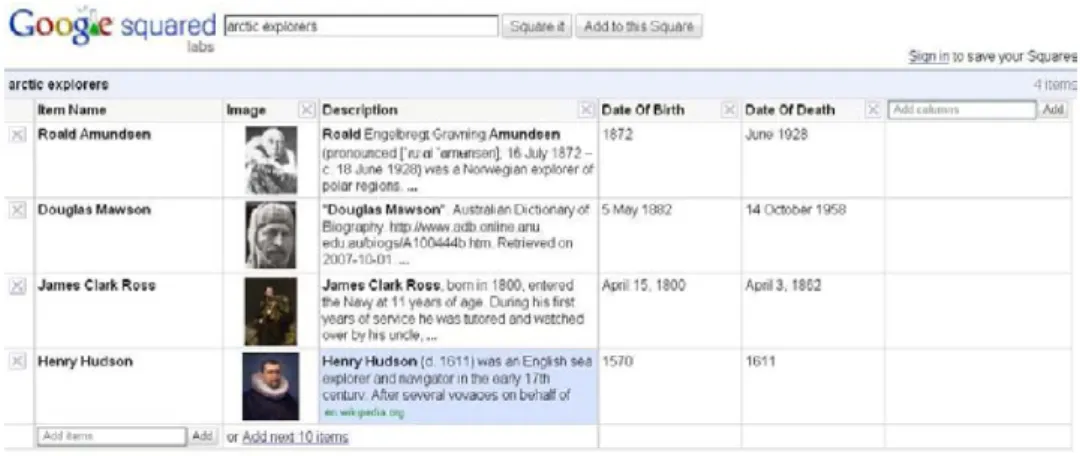This screenshot has width=1080, height=456.
Task: Select the James Clark Ross item name
Action: (x=96, y=285)
